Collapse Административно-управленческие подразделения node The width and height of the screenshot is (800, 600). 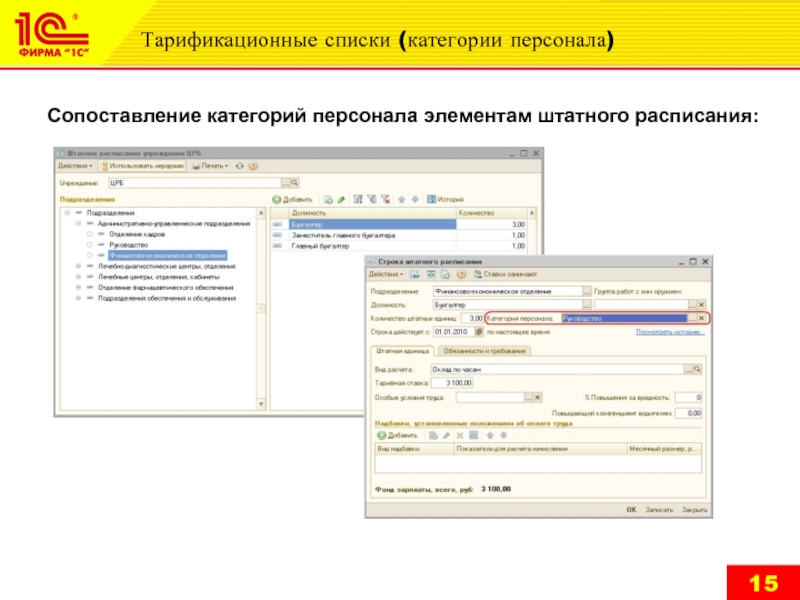click(x=78, y=223)
